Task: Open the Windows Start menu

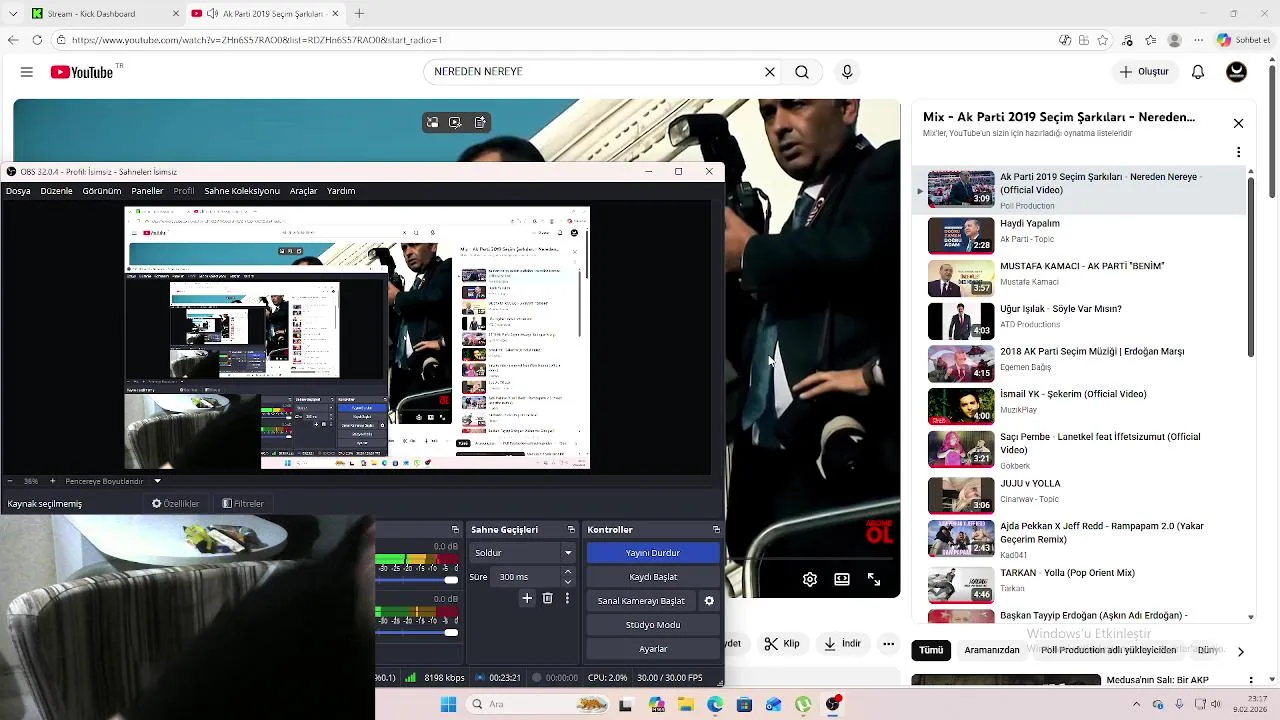Action: (448, 704)
